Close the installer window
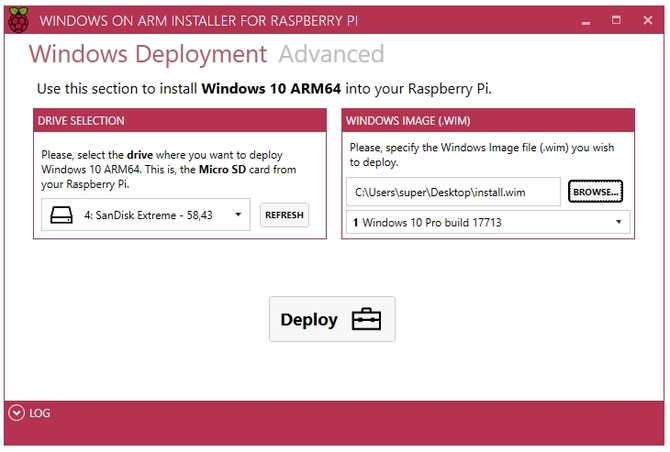Image resolution: width=670 pixels, height=452 pixels. tap(648, 20)
